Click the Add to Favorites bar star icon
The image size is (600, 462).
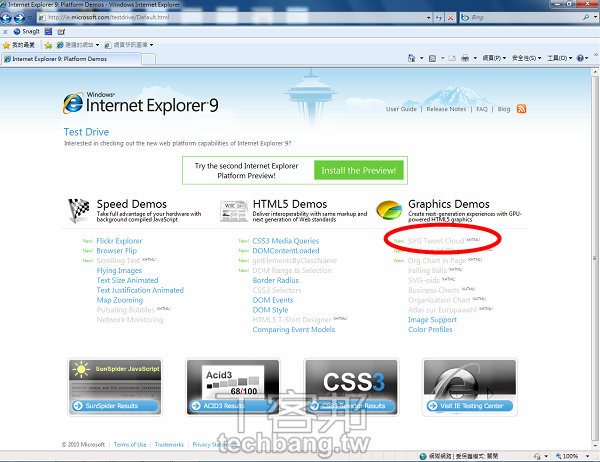[x=48, y=45]
